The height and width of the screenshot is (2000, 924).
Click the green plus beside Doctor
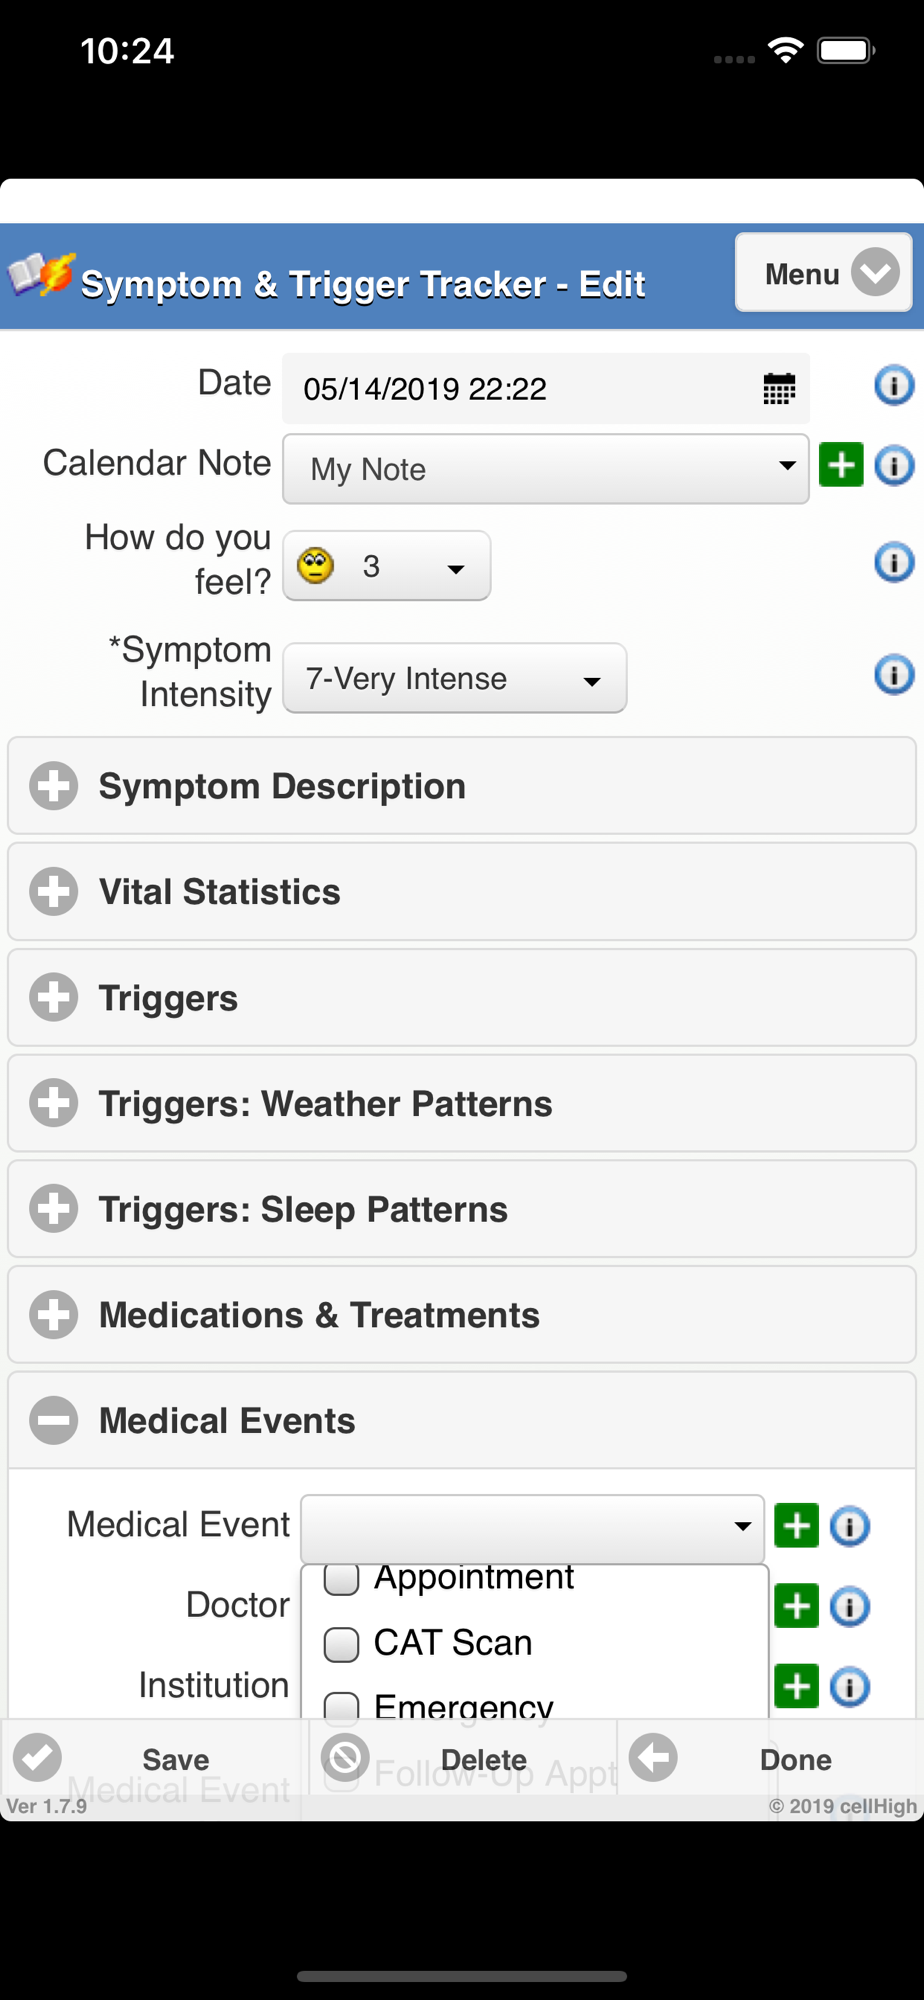tap(797, 1606)
